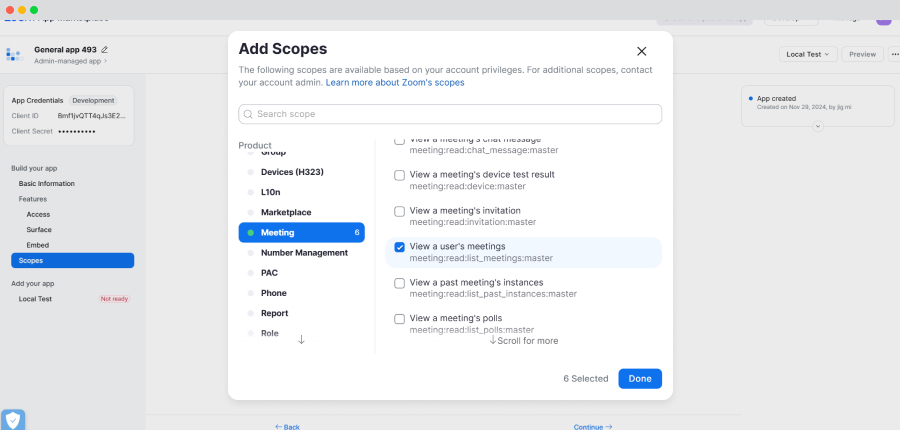This screenshot has height=430, width=900.
Task: Open Local Test in sidebar
Action: click(x=35, y=299)
